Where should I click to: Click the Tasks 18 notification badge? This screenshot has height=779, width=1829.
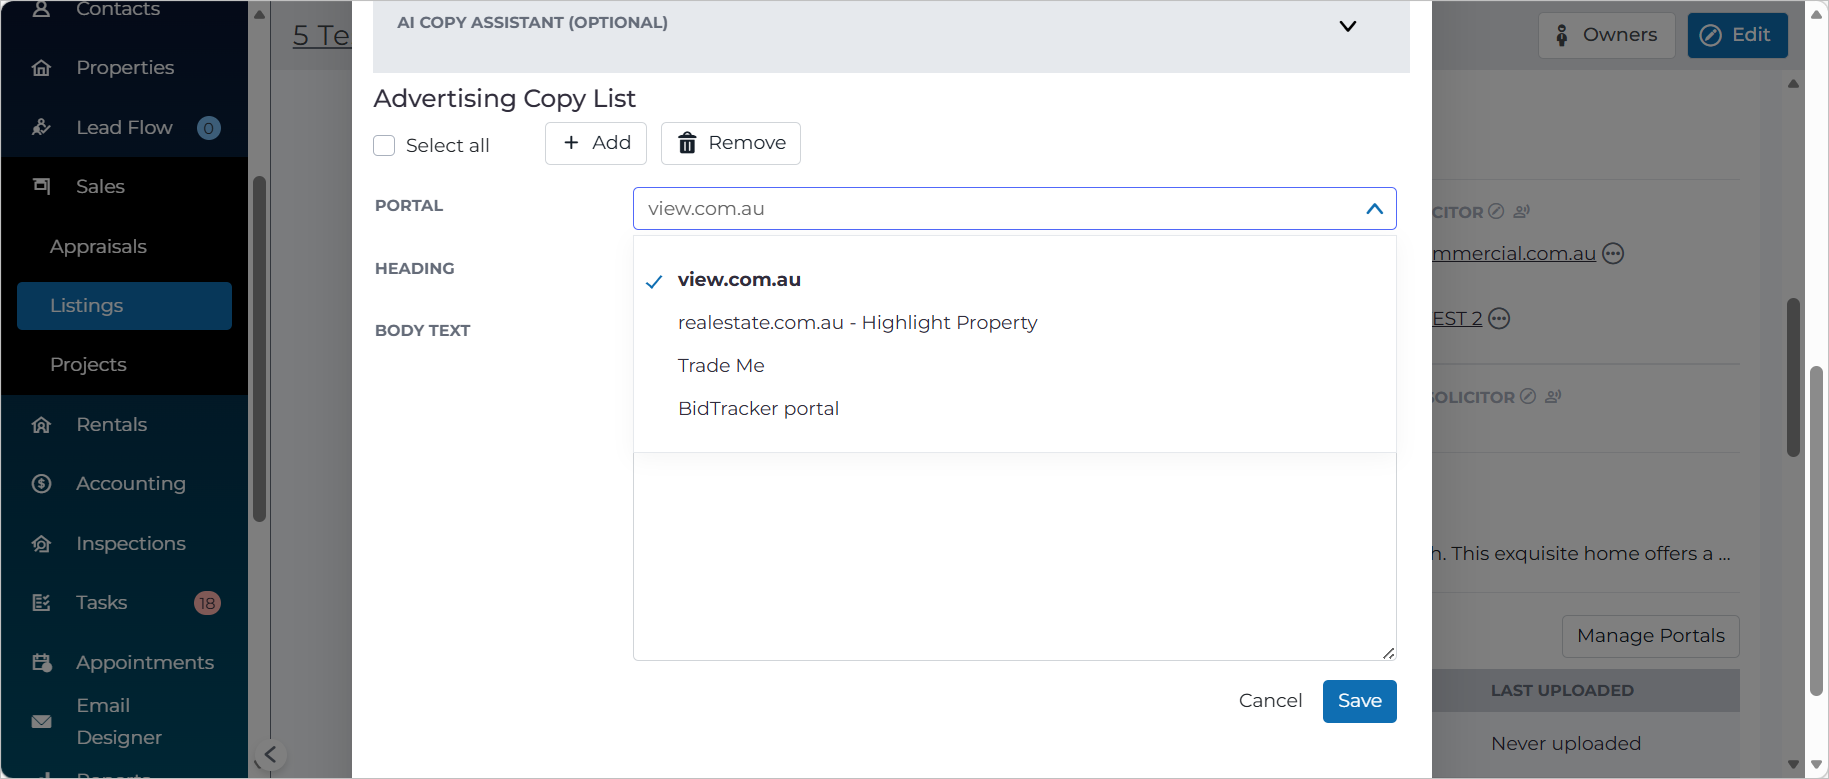[x=207, y=603]
